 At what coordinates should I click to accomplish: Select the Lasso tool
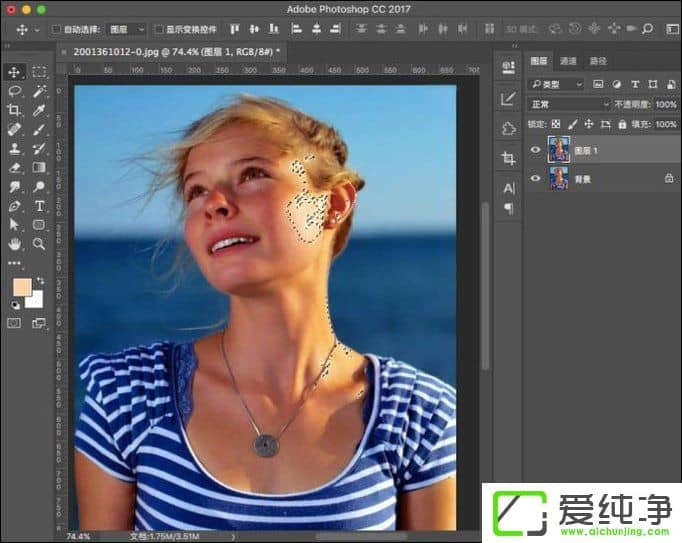[x=15, y=91]
